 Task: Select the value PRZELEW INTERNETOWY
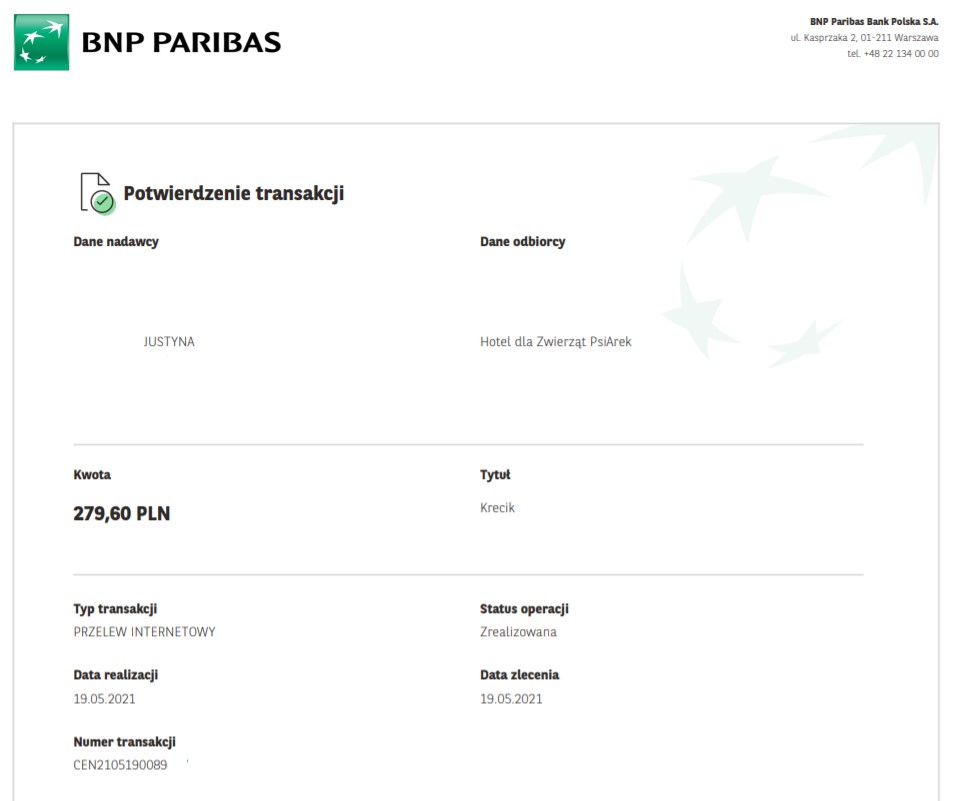tap(144, 632)
